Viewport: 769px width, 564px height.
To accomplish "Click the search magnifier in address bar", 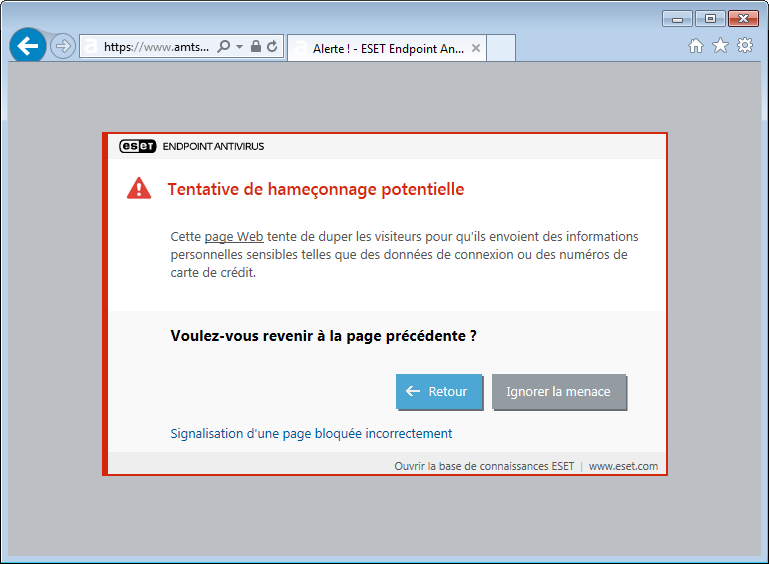I will tap(224, 47).
